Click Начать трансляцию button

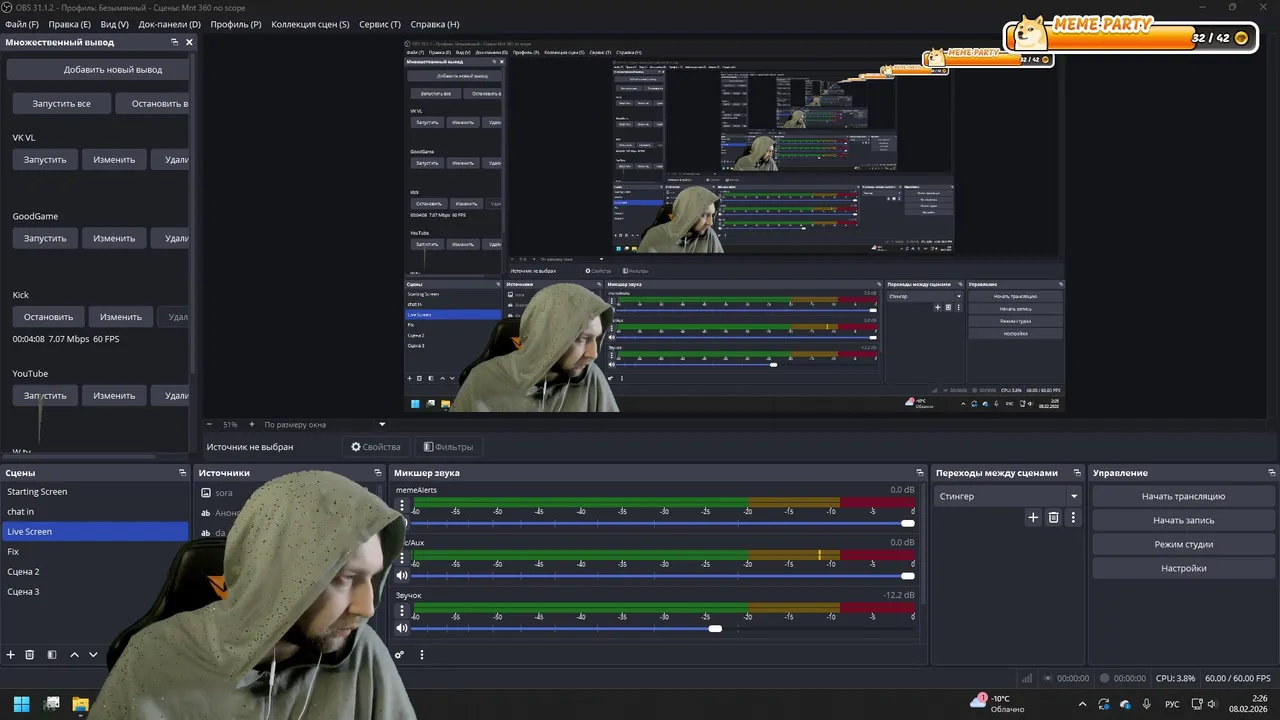(x=1183, y=496)
